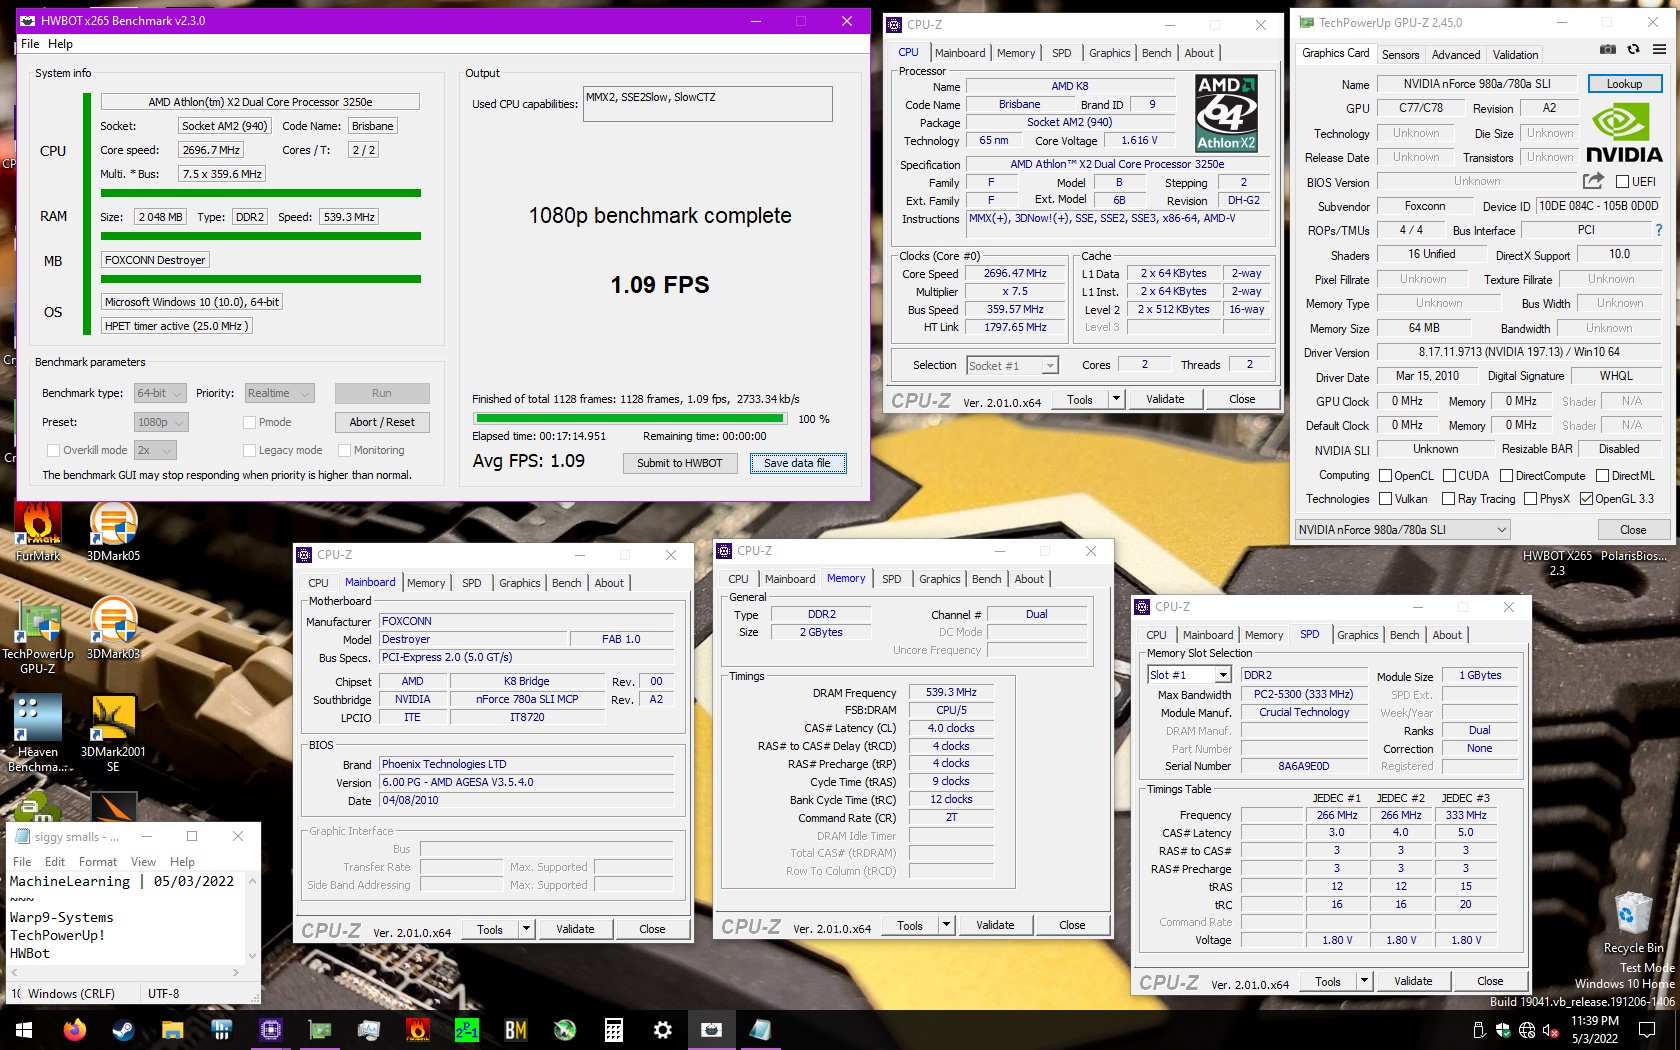Click the HWBOT benchmark progress bar

[630, 419]
